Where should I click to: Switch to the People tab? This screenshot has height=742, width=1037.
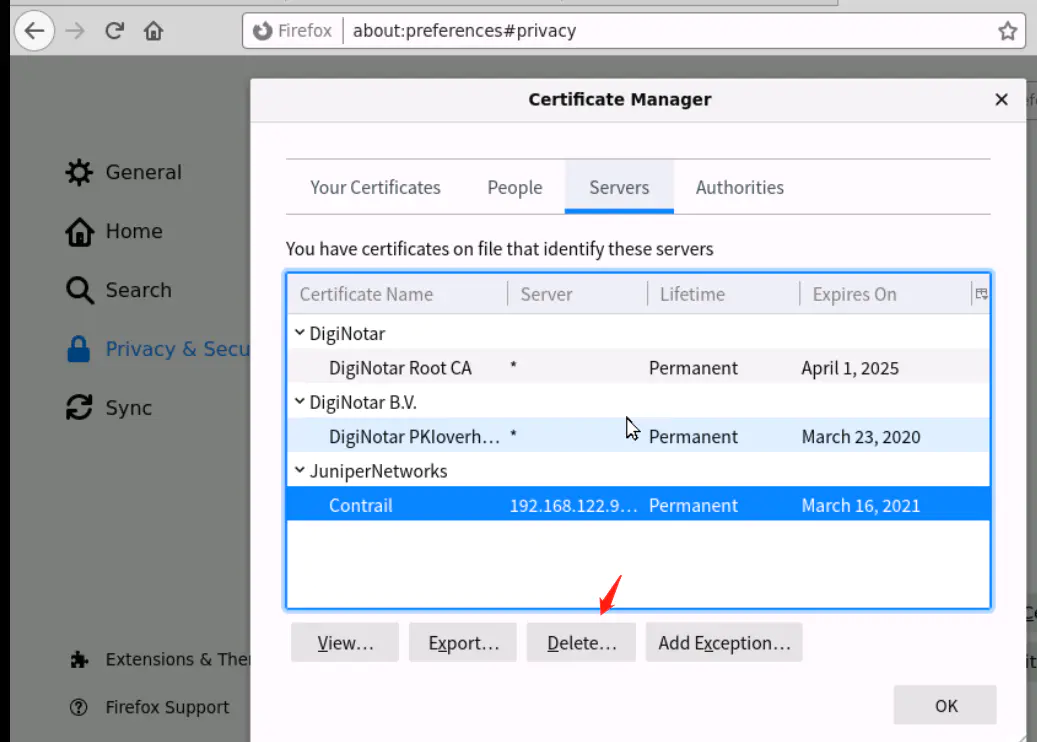pos(515,187)
